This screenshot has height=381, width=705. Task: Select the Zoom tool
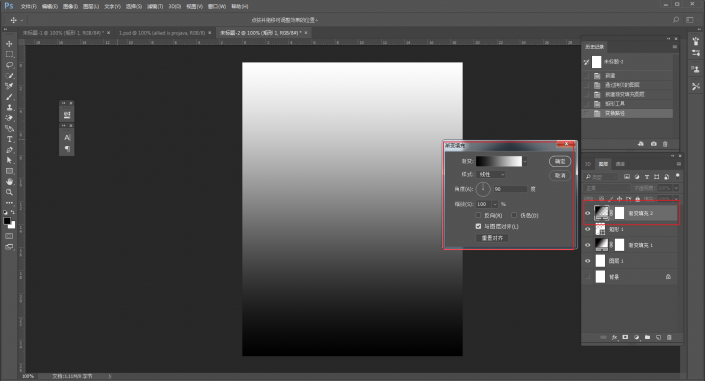(x=9, y=192)
